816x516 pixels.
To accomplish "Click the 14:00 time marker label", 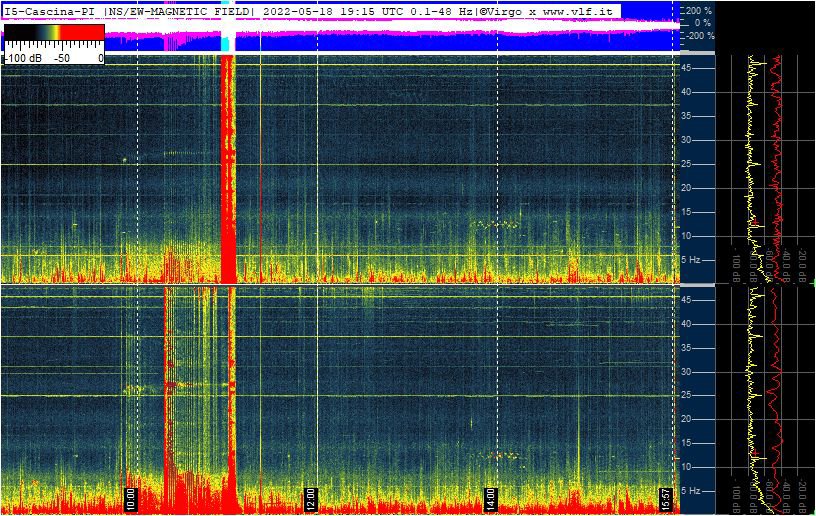I will (490, 495).
